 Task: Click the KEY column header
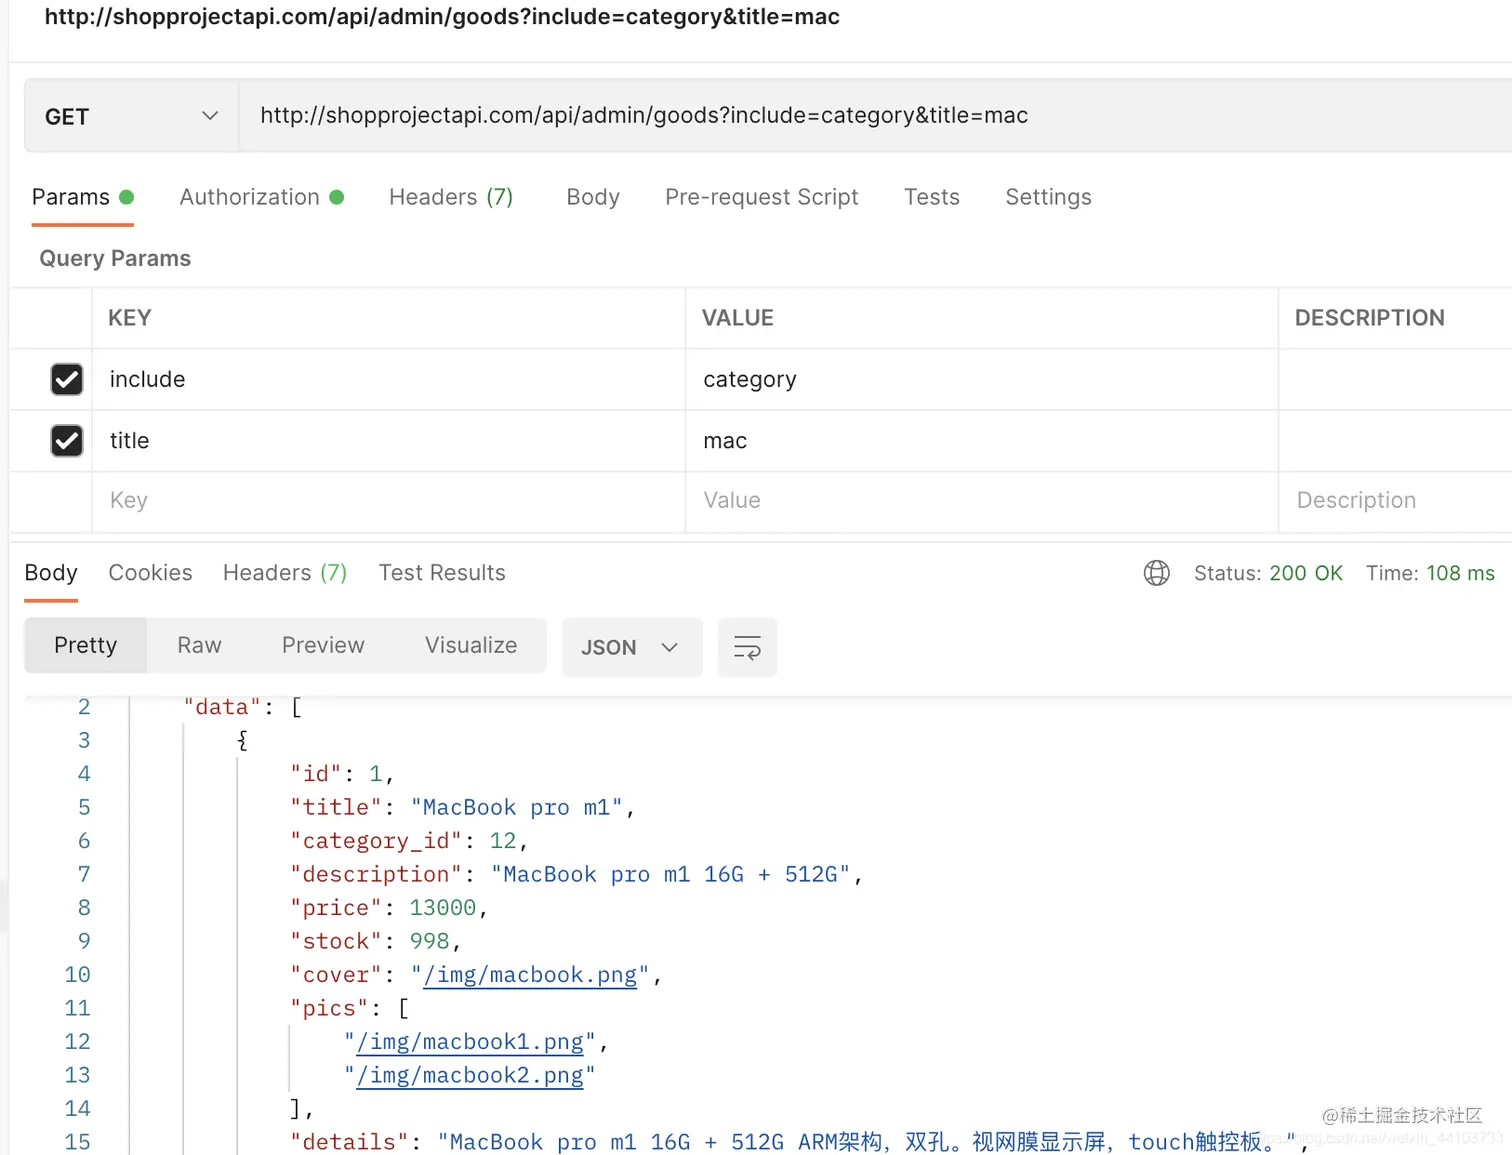(130, 318)
